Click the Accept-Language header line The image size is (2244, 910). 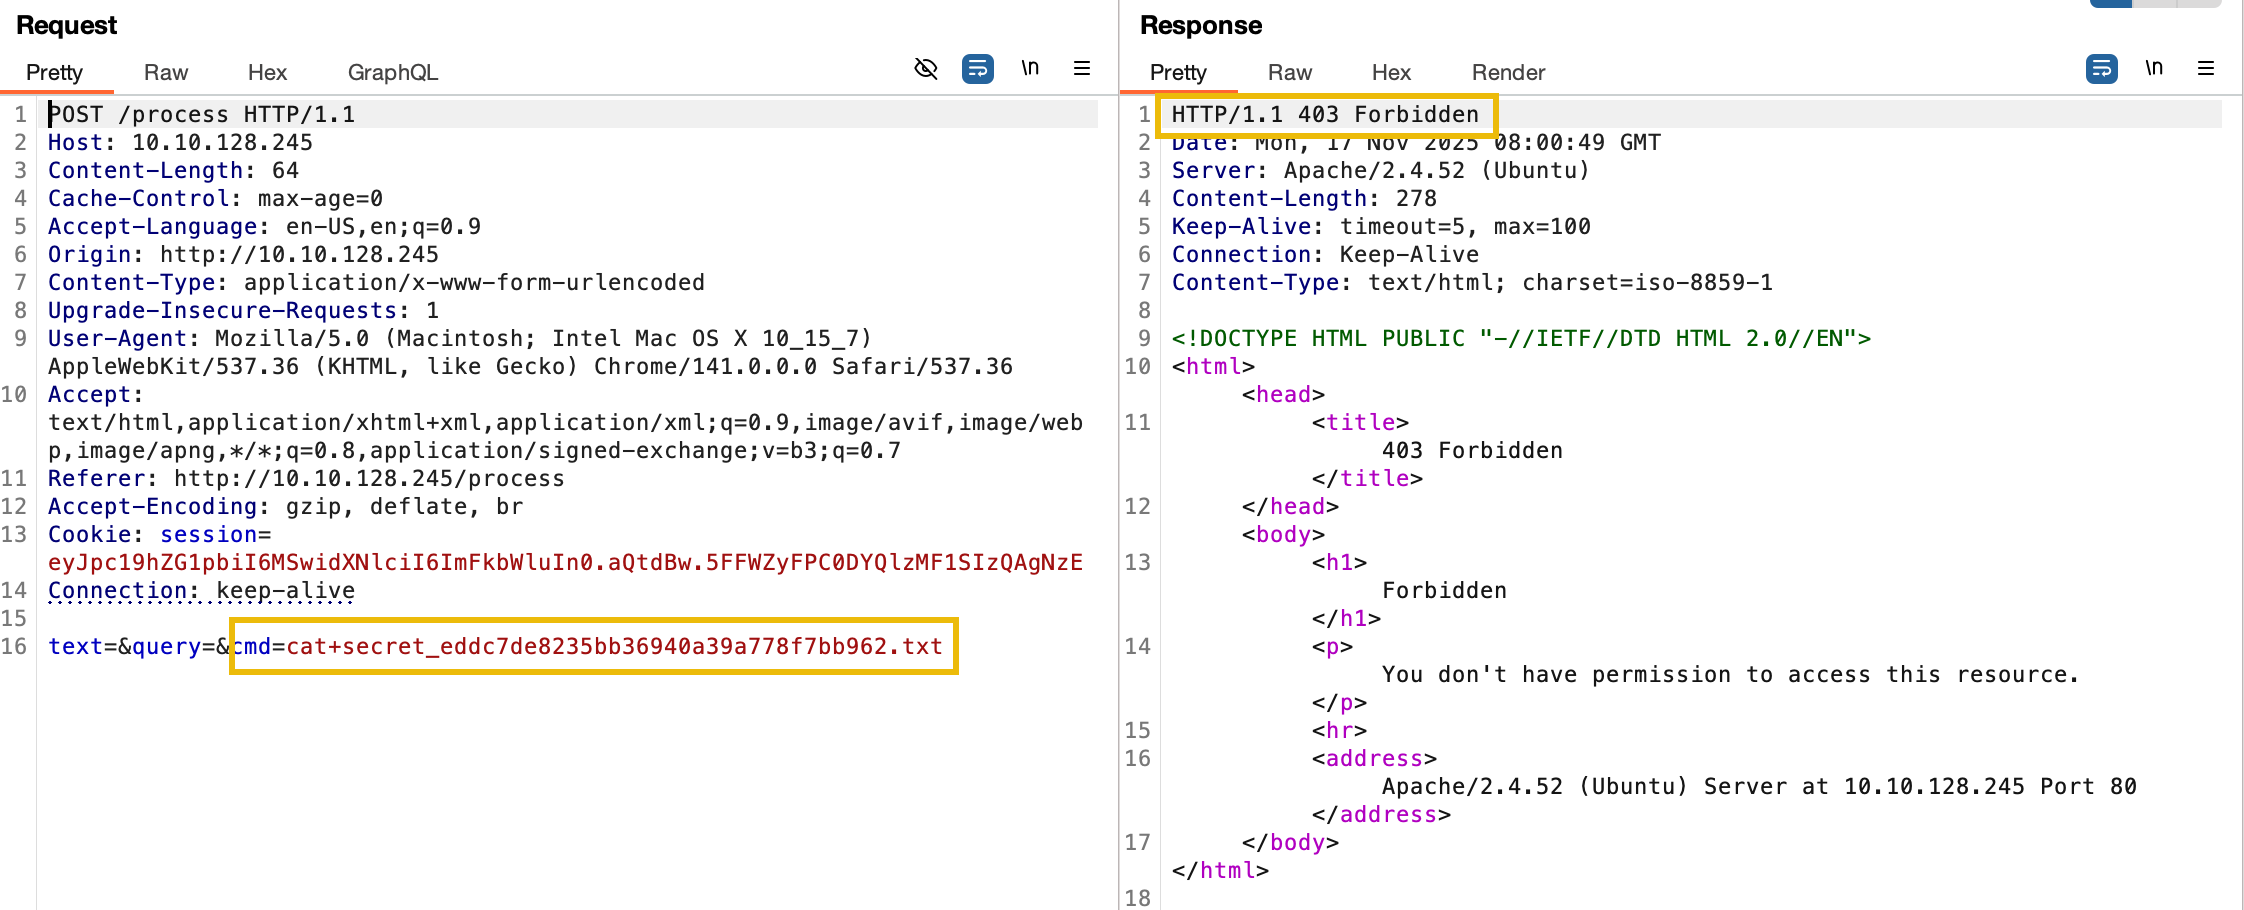coord(265,226)
